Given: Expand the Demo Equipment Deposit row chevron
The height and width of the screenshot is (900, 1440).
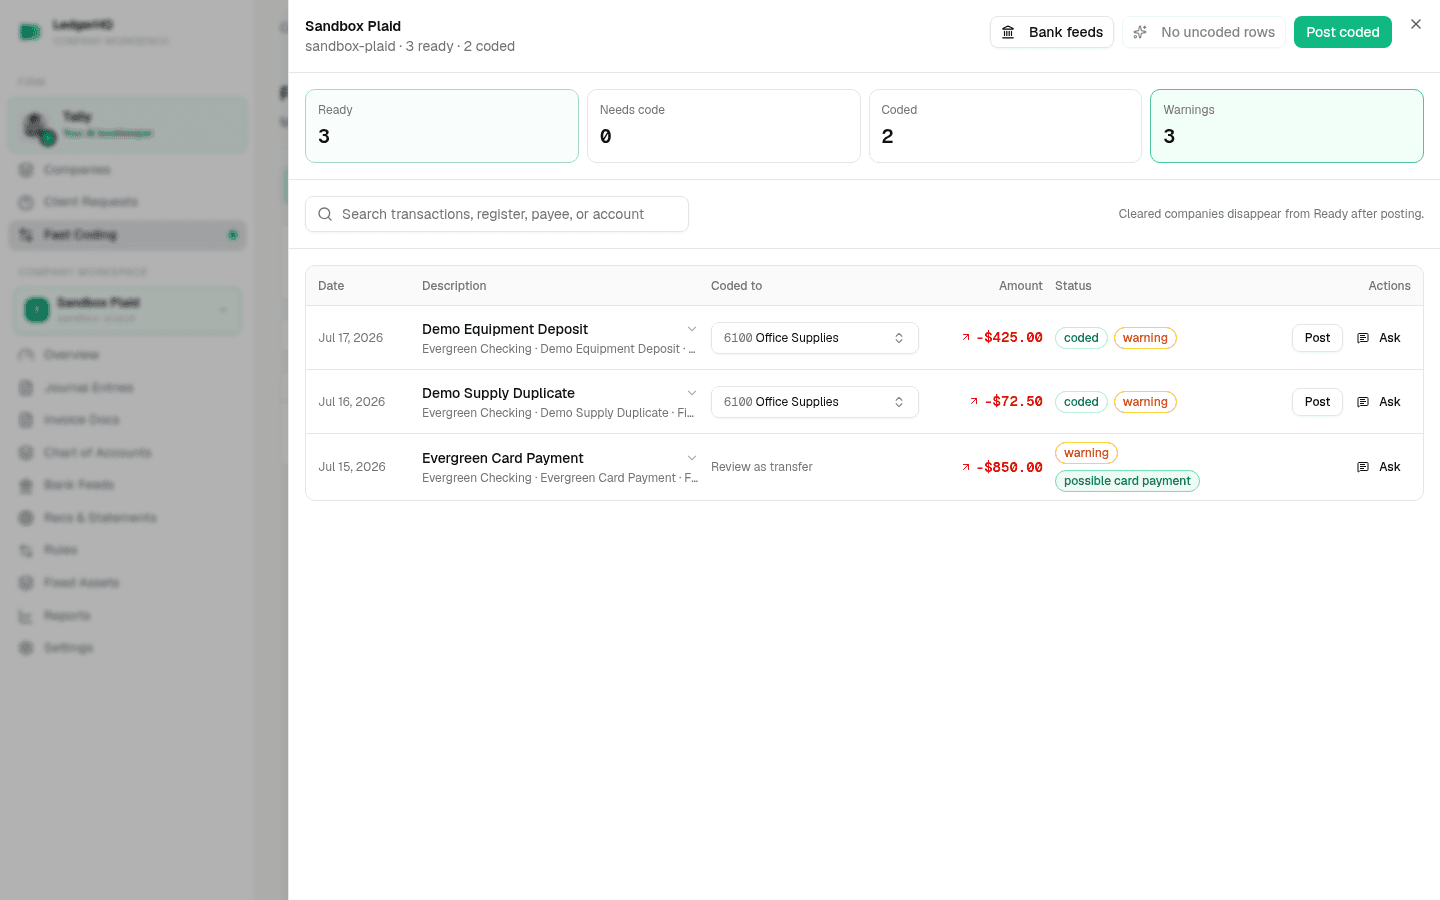Looking at the screenshot, I should tap(691, 329).
